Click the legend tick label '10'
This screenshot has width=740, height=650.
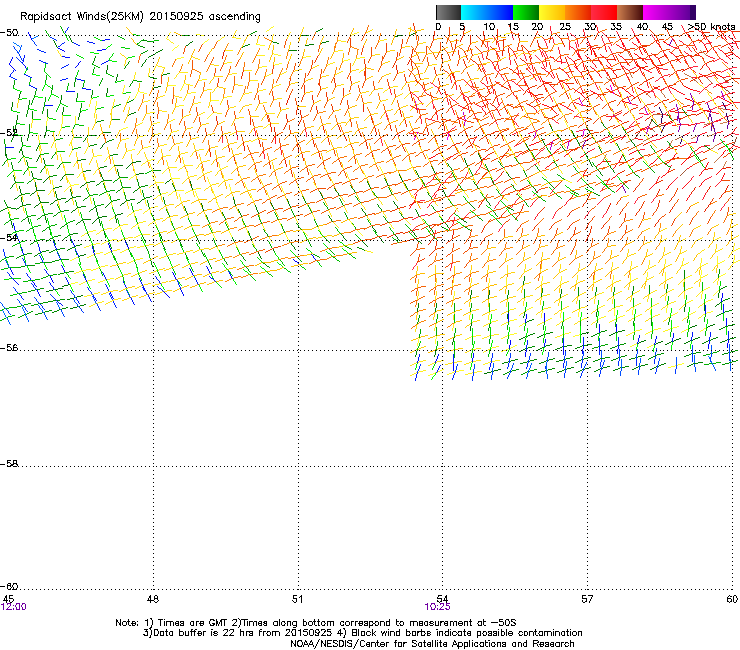(x=489, y=27)
